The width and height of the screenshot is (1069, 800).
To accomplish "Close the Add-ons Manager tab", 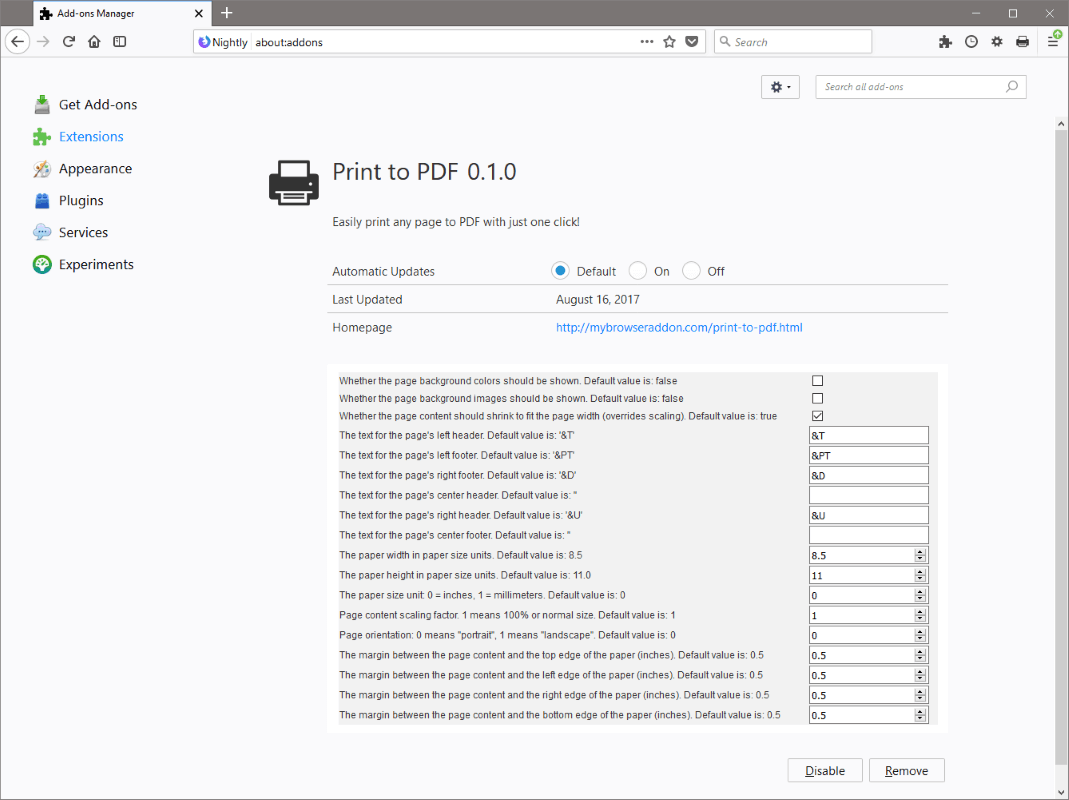I will (198, 13).
